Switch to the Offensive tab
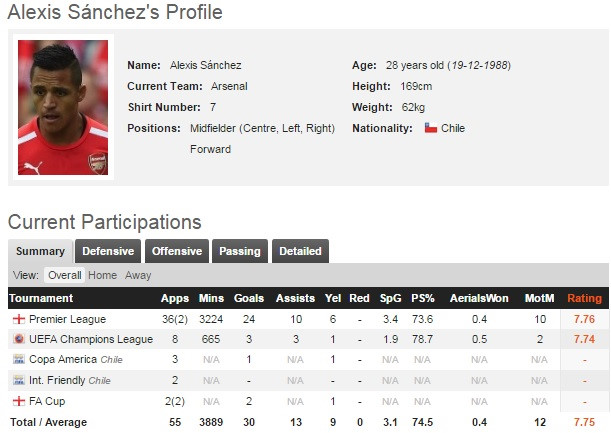The height and width of the screenshot is (433, 611). [177, 251]
